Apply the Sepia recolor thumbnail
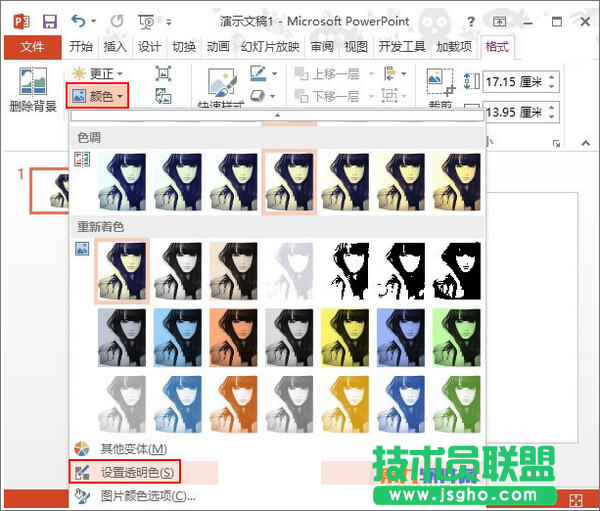600x511 pixels. tap(233, 271)
